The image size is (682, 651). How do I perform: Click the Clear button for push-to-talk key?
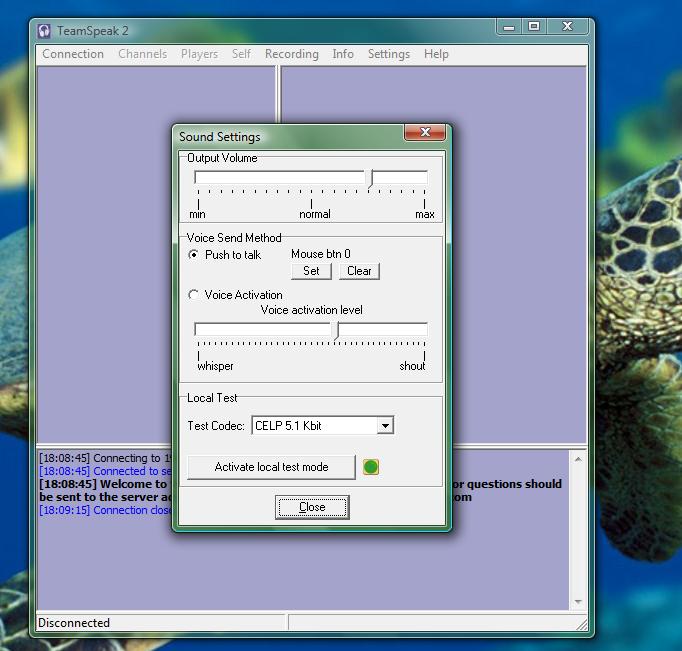point(359,271)
